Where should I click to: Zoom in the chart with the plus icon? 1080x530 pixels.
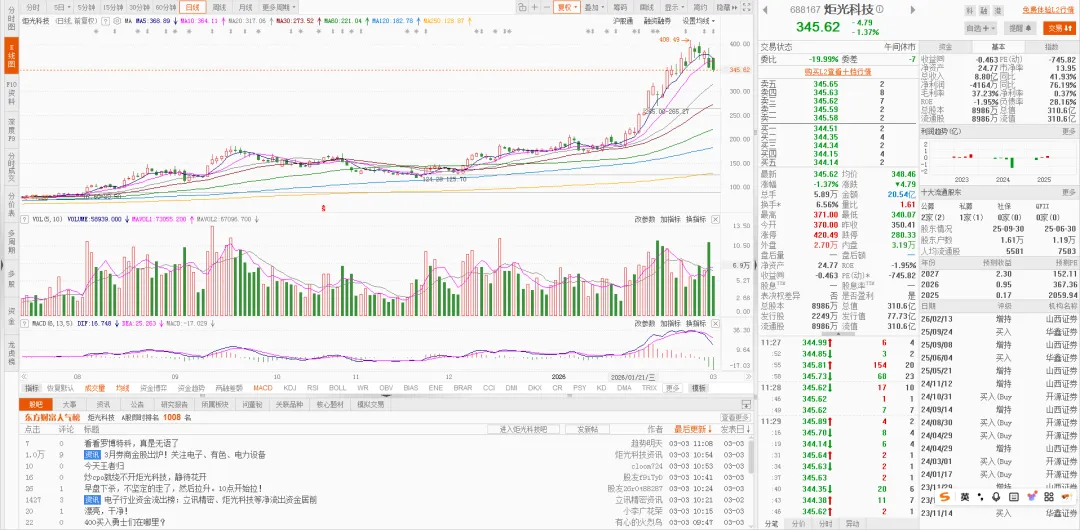pyautogui.click(x=535, y=7)
